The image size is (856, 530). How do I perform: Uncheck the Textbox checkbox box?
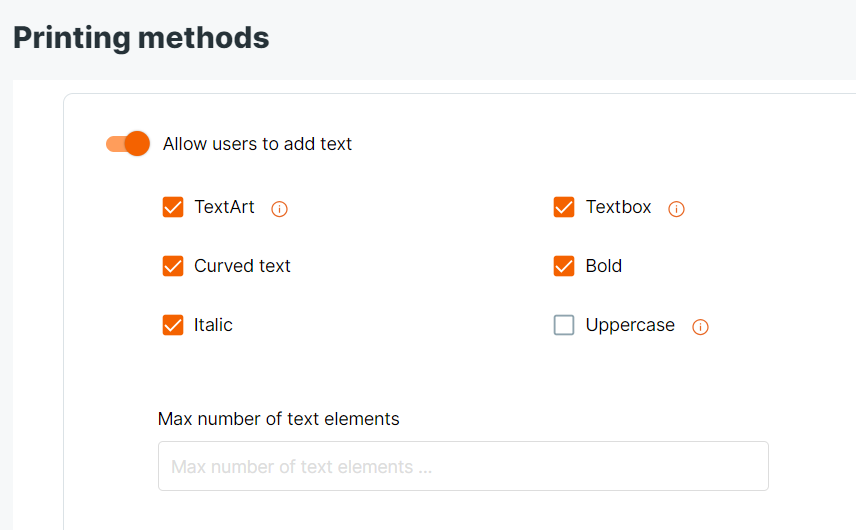564,207
